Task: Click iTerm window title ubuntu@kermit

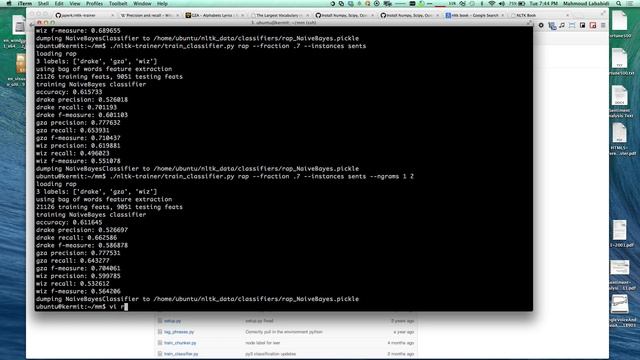Action: (284, 23)
